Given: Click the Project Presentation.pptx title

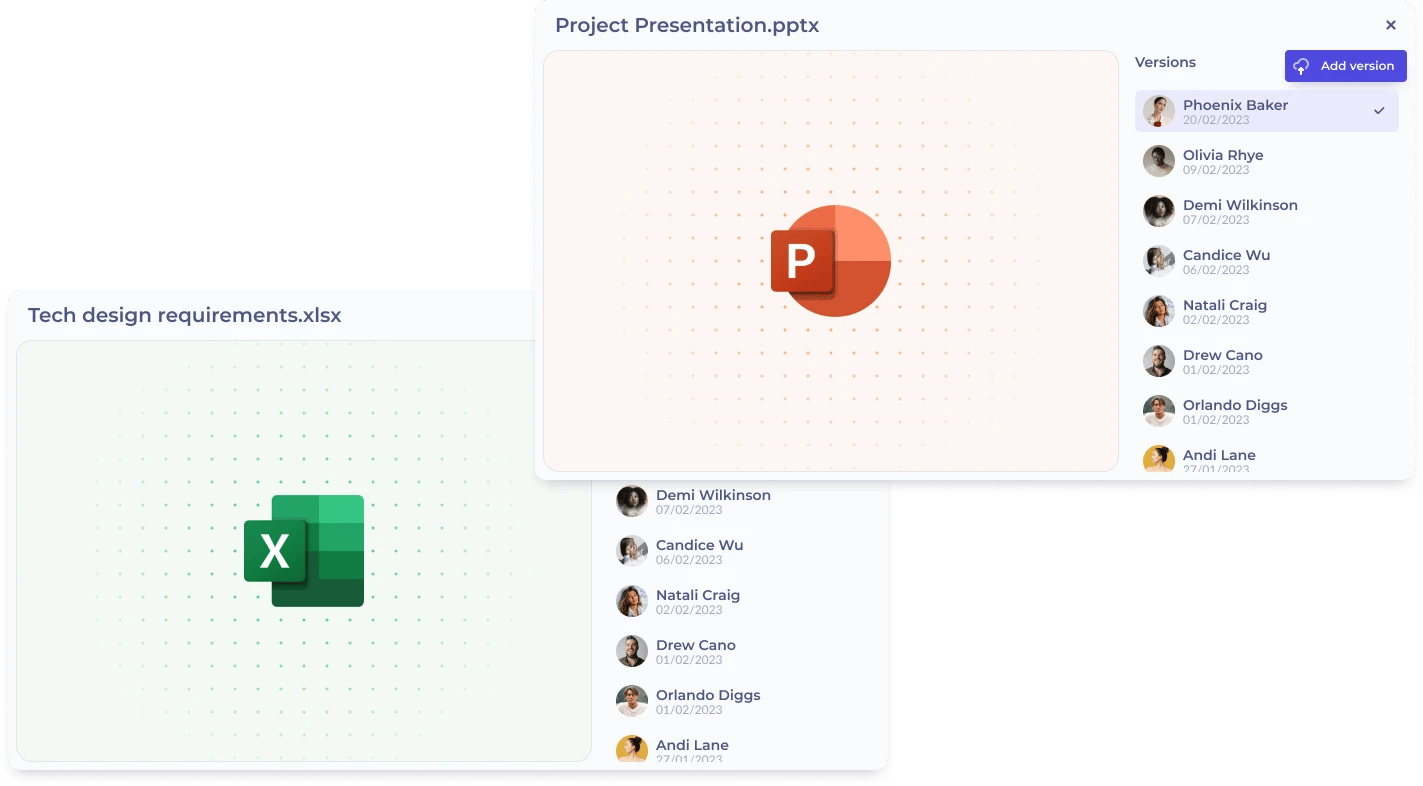Looking at the screenshot, I should click(x=687, y=26).
